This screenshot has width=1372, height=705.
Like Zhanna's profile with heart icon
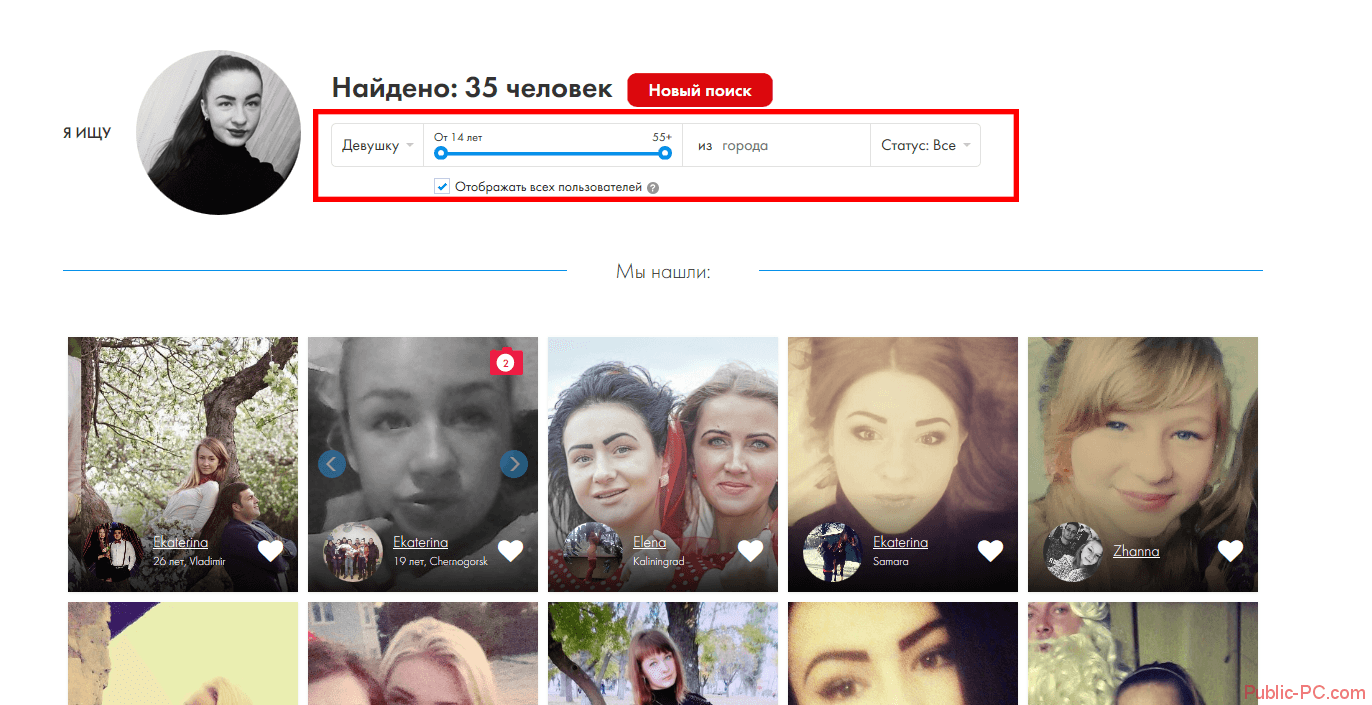(1230, 551)
